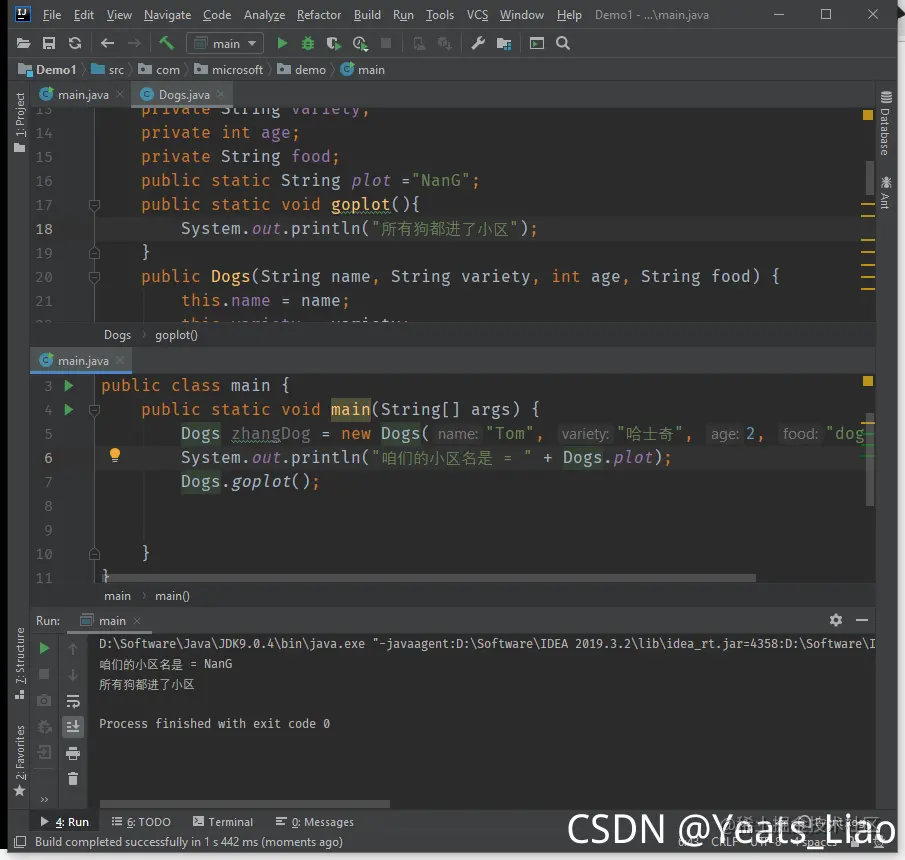Click vertical scrollbar of Dogs.java editor
The image size is (905, 860).
point(869,178)
